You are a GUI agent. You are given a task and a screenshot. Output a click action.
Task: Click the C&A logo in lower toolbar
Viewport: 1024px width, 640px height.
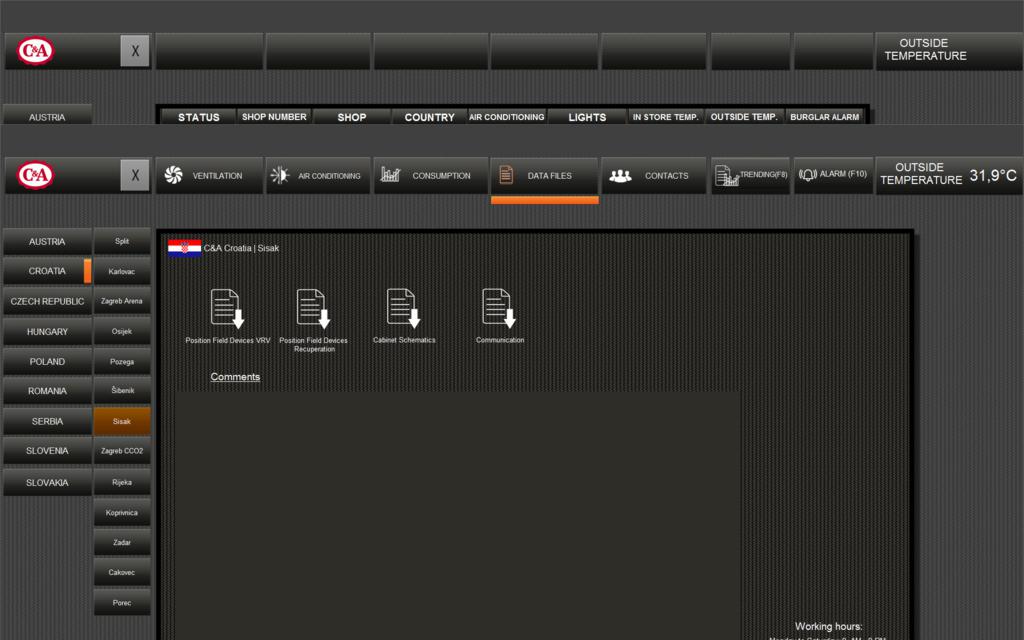36,176
